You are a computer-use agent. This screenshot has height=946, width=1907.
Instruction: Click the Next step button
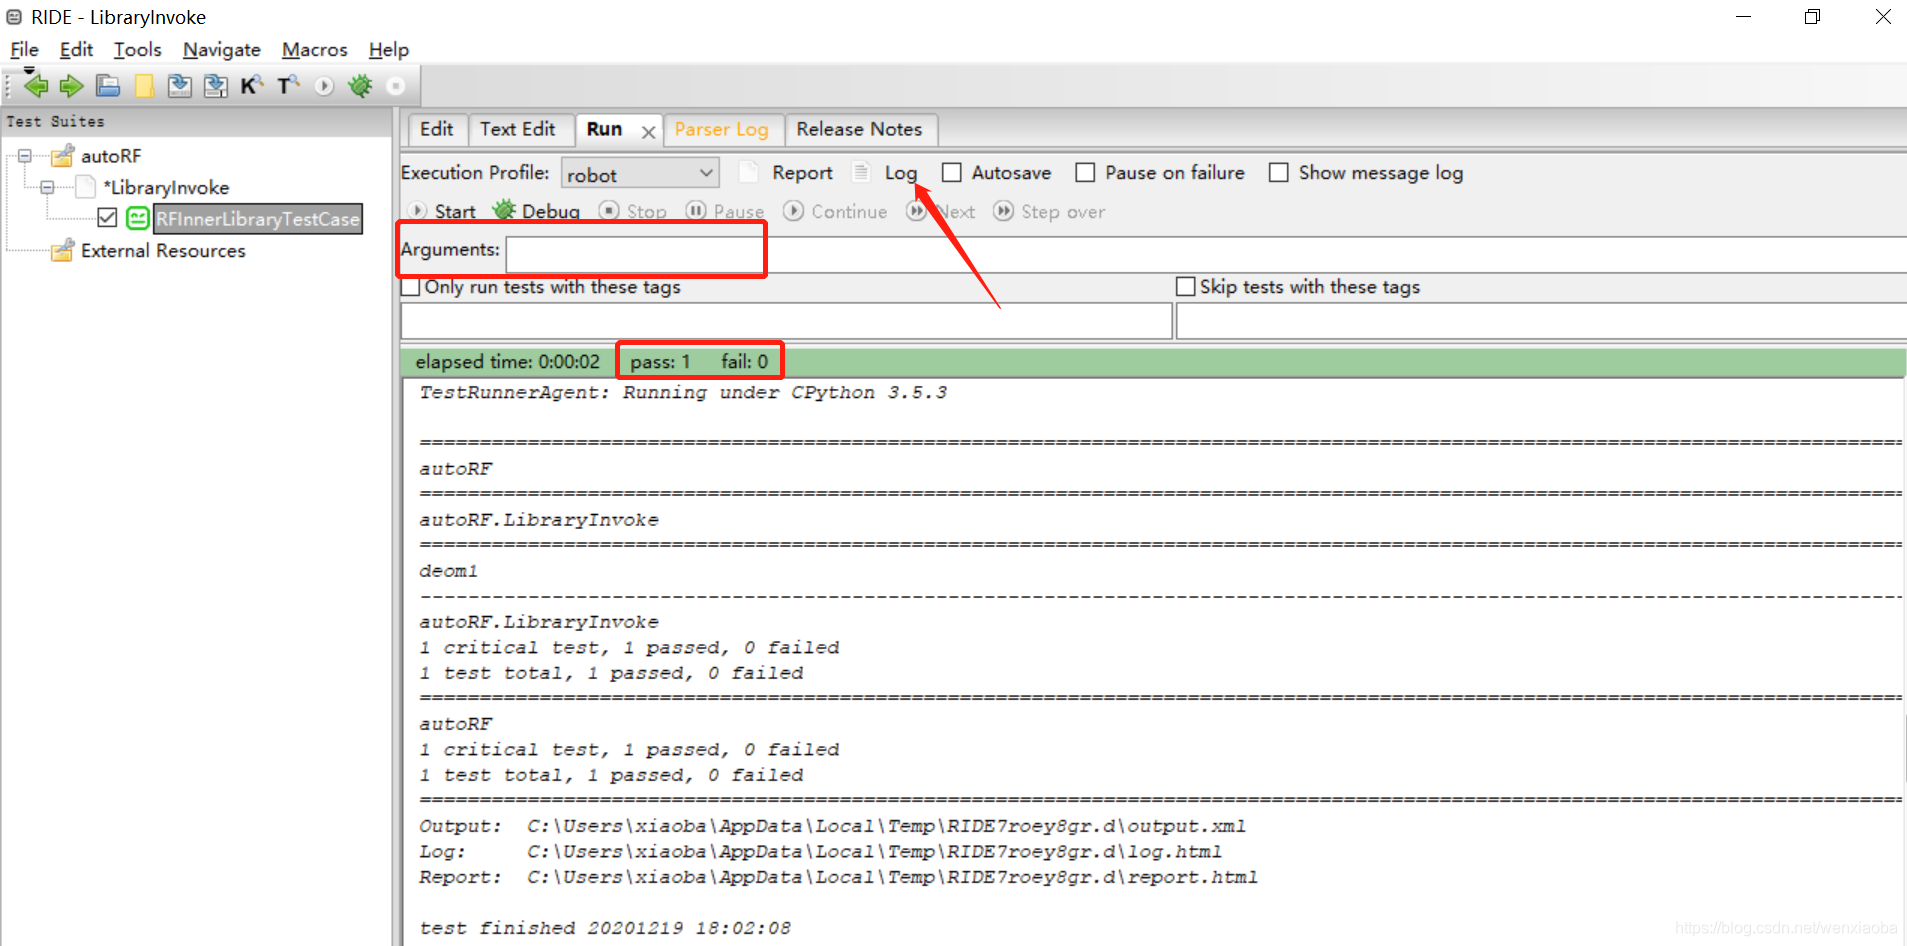[940, 211]
